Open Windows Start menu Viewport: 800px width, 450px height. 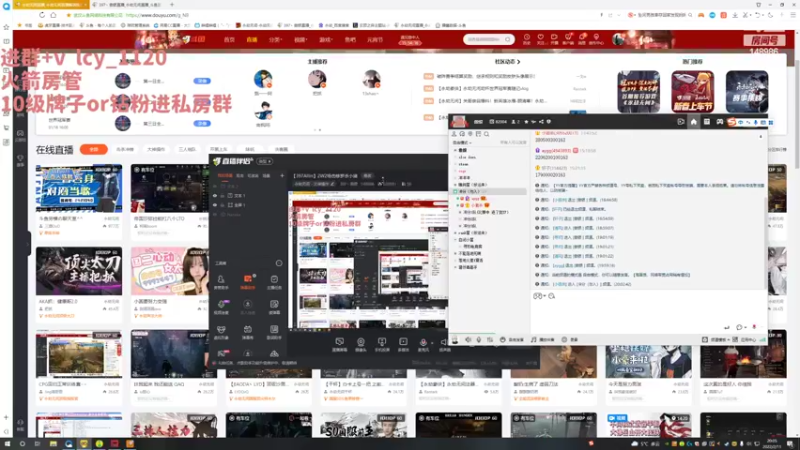tap(7, 444)
